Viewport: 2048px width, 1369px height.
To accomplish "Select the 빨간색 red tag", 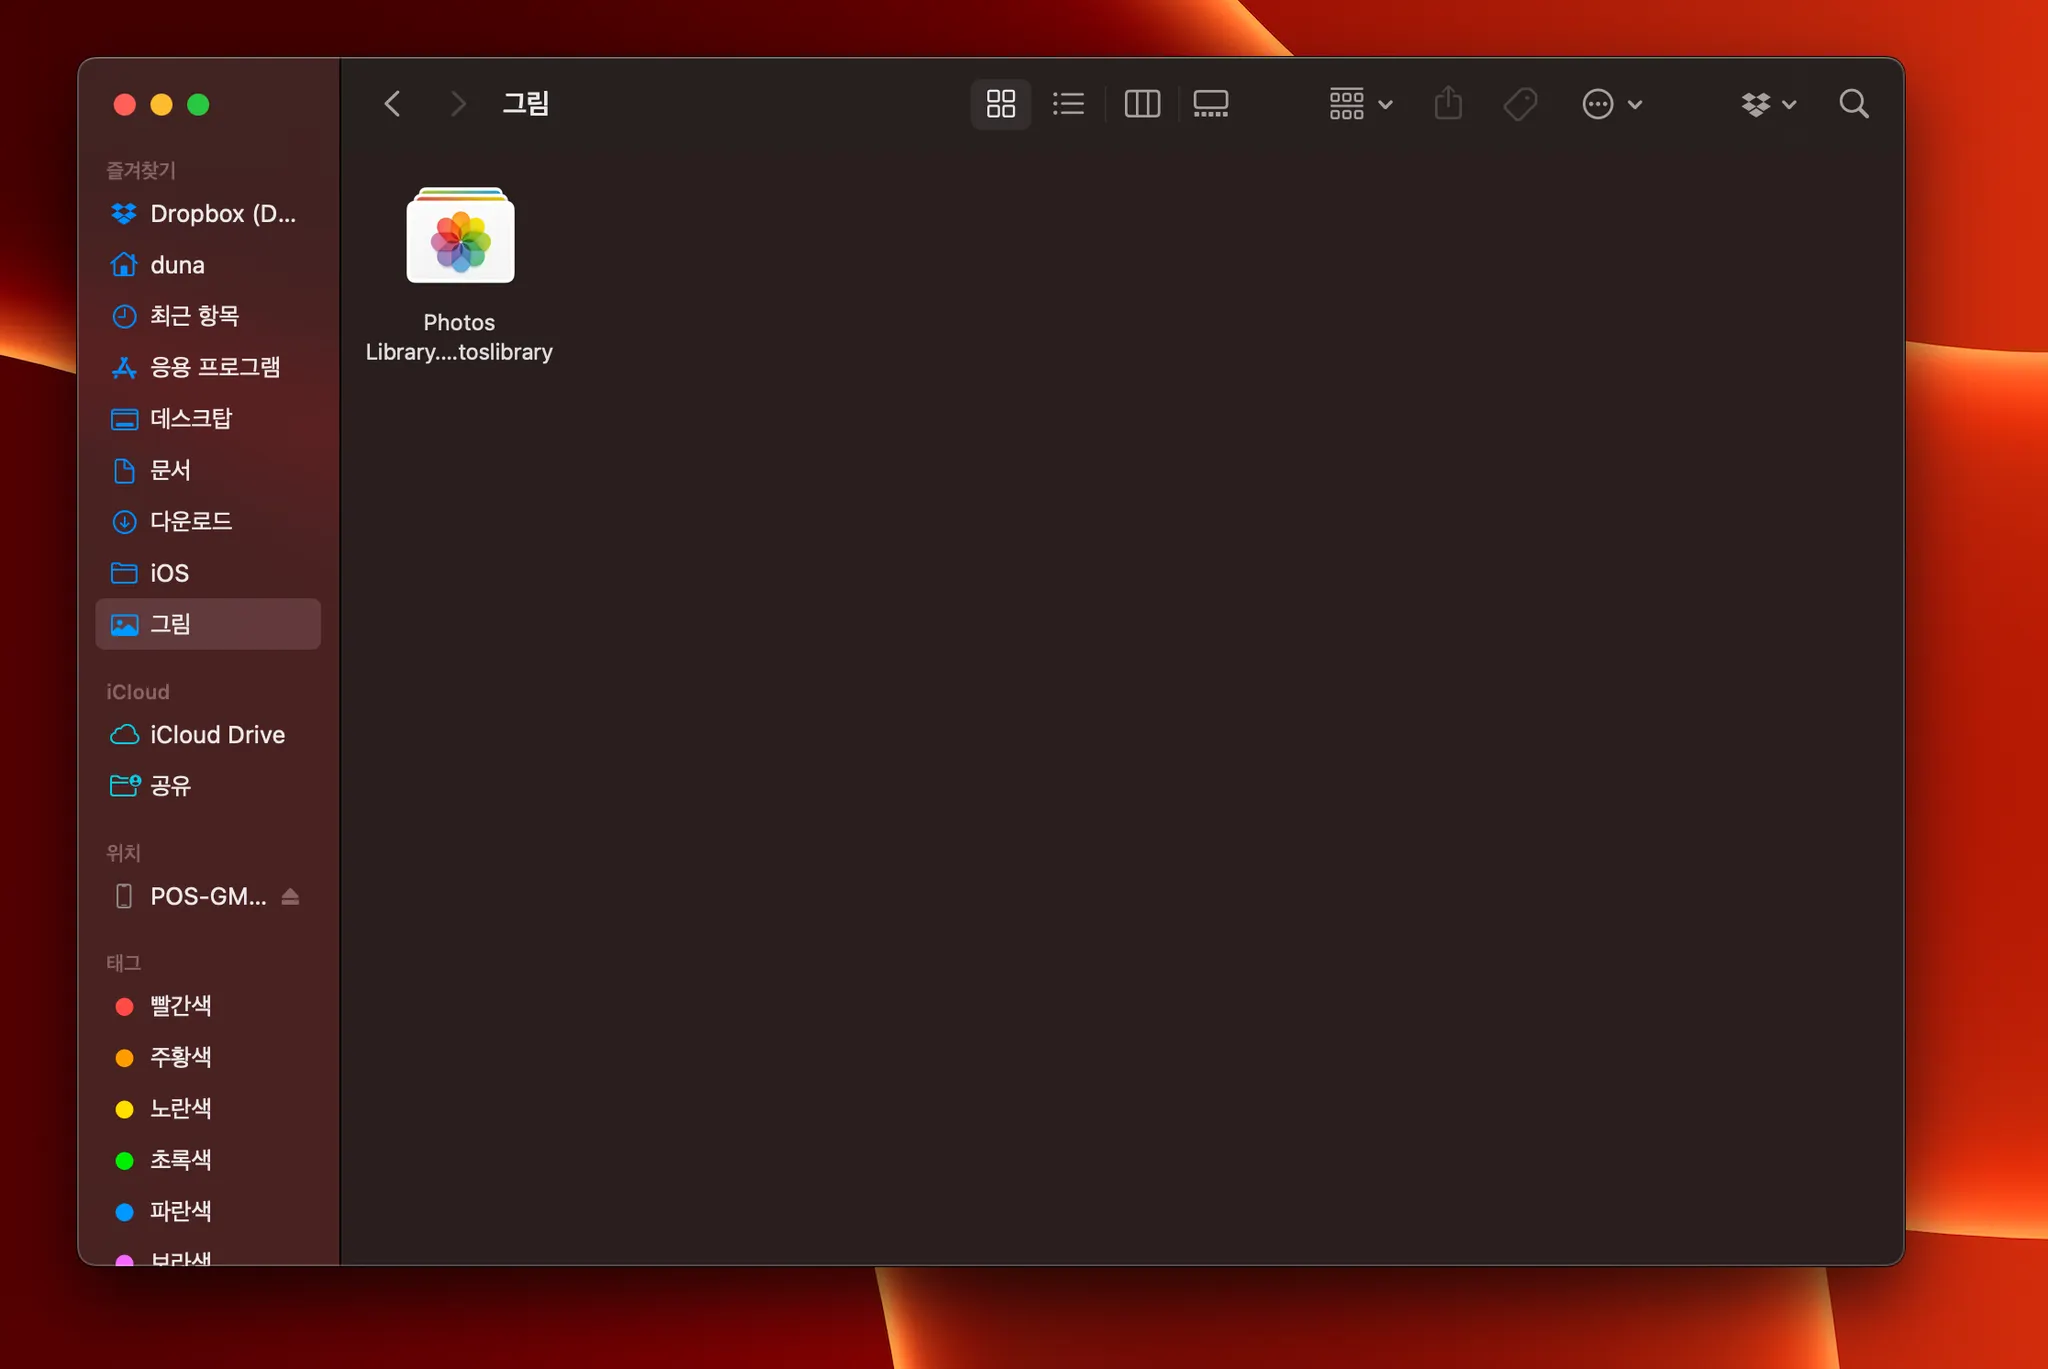I will pyautogui.click(x=180, y=1006).
